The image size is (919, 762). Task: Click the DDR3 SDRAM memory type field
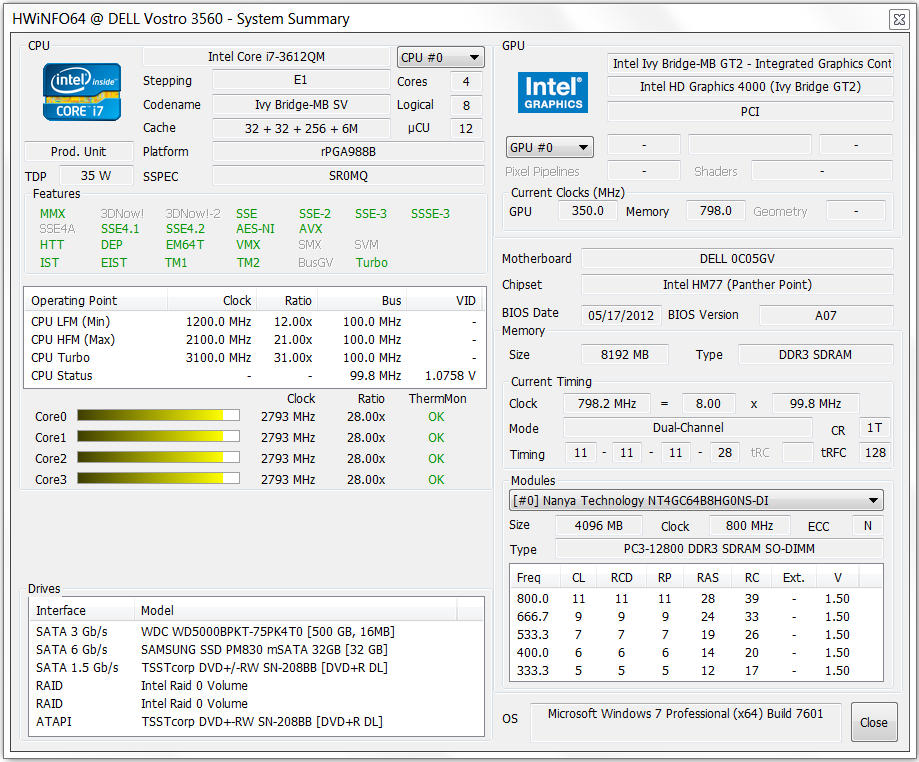[x=816, y=355]
